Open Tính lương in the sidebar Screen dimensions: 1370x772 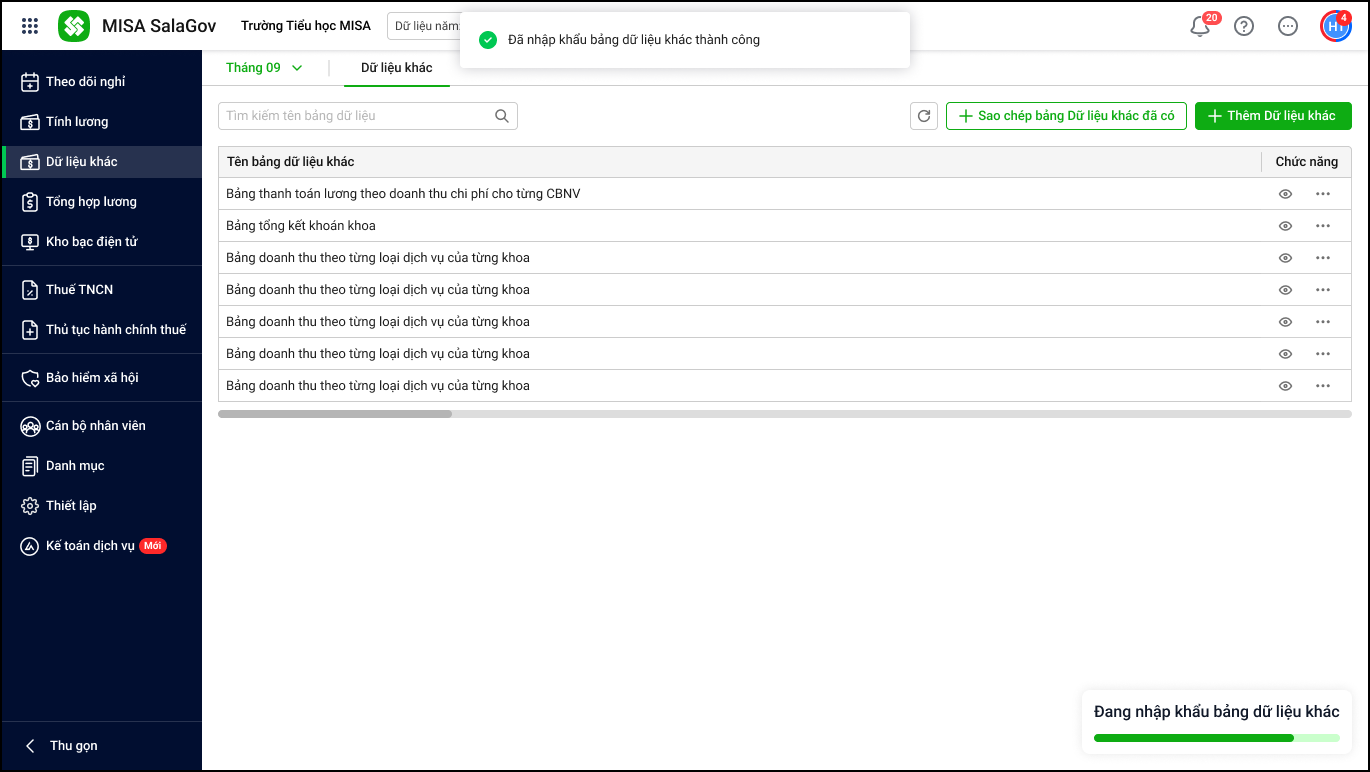(x=77, y=122)
